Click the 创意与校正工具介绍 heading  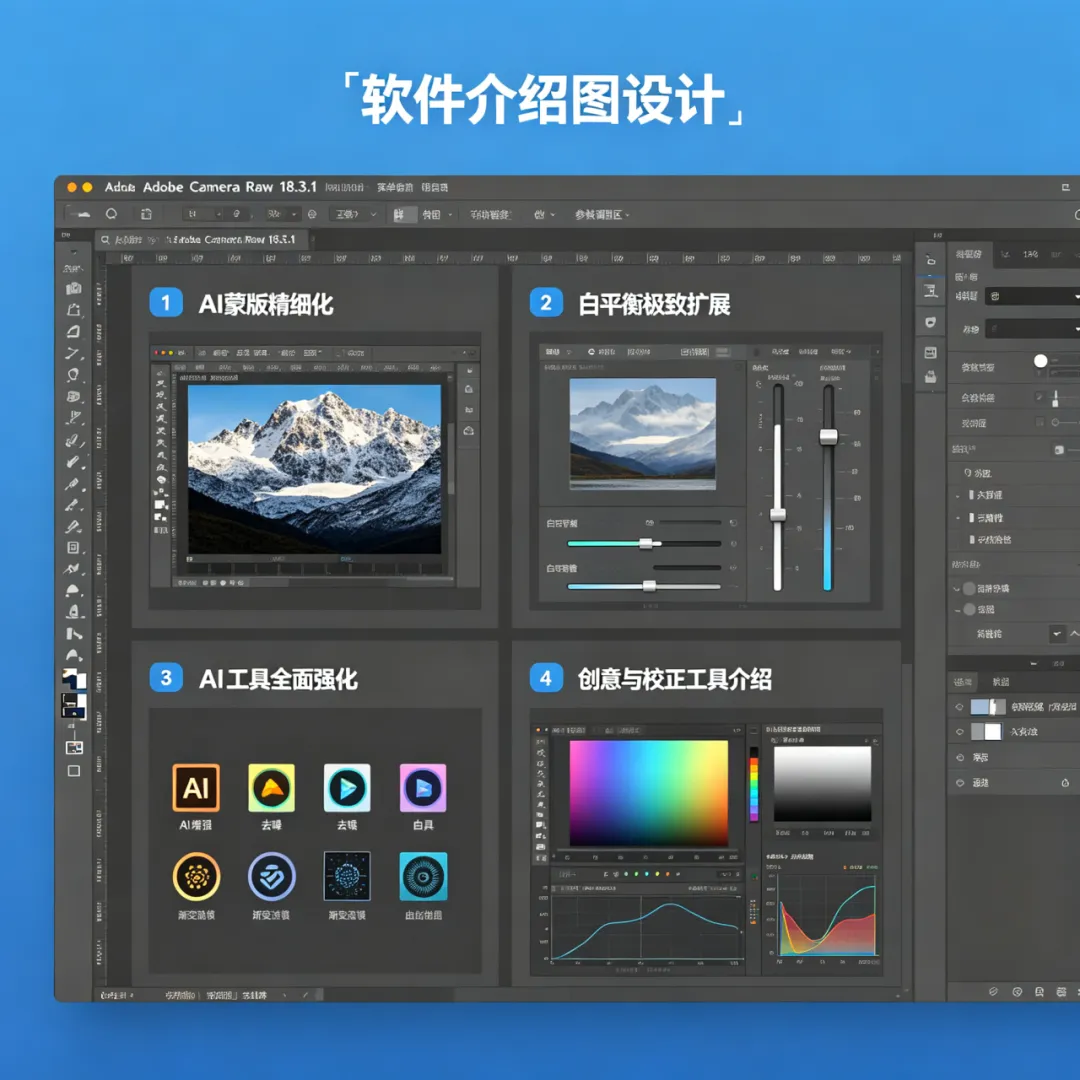point(674,679)
